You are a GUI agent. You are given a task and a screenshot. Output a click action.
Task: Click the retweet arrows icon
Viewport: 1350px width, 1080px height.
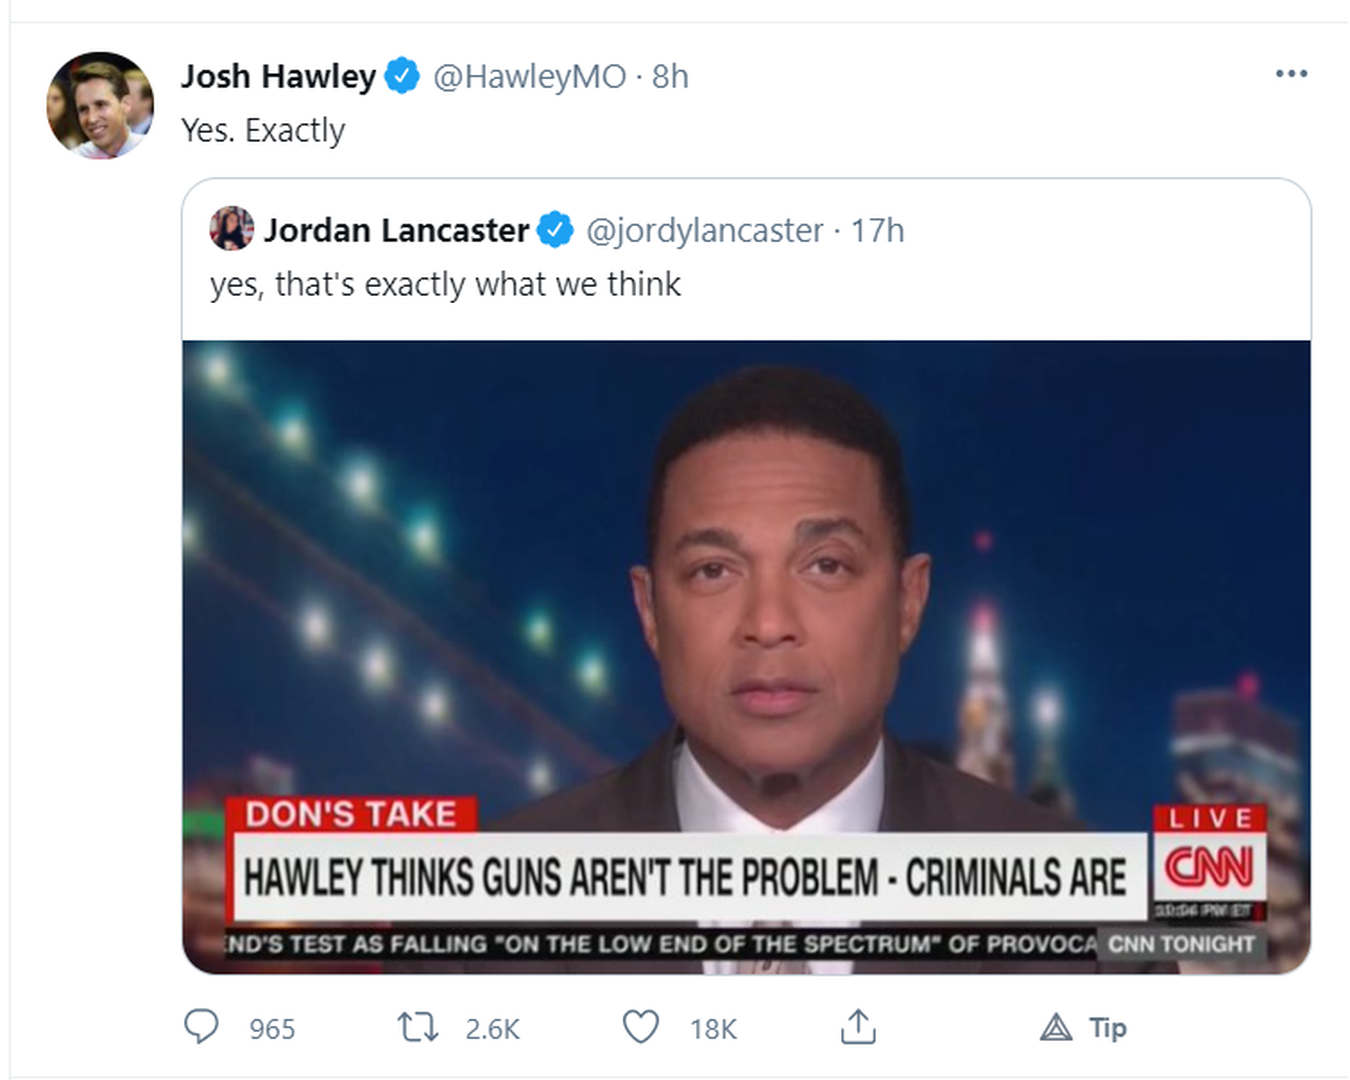coord(417,1027)
